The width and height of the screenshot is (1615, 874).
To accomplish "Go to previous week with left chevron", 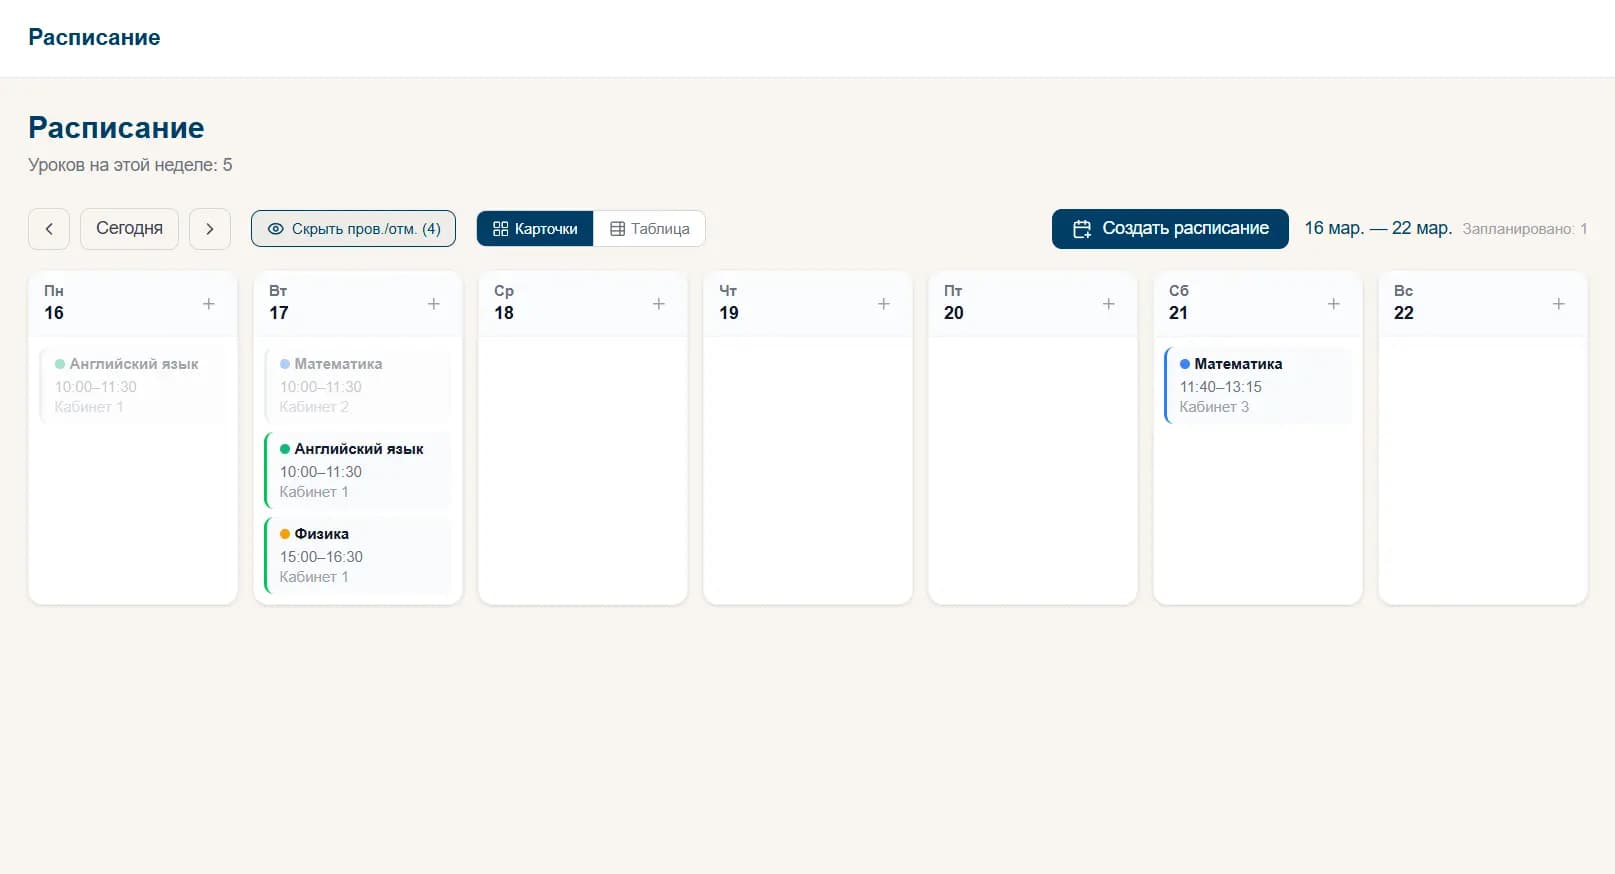I will point(49,229).
